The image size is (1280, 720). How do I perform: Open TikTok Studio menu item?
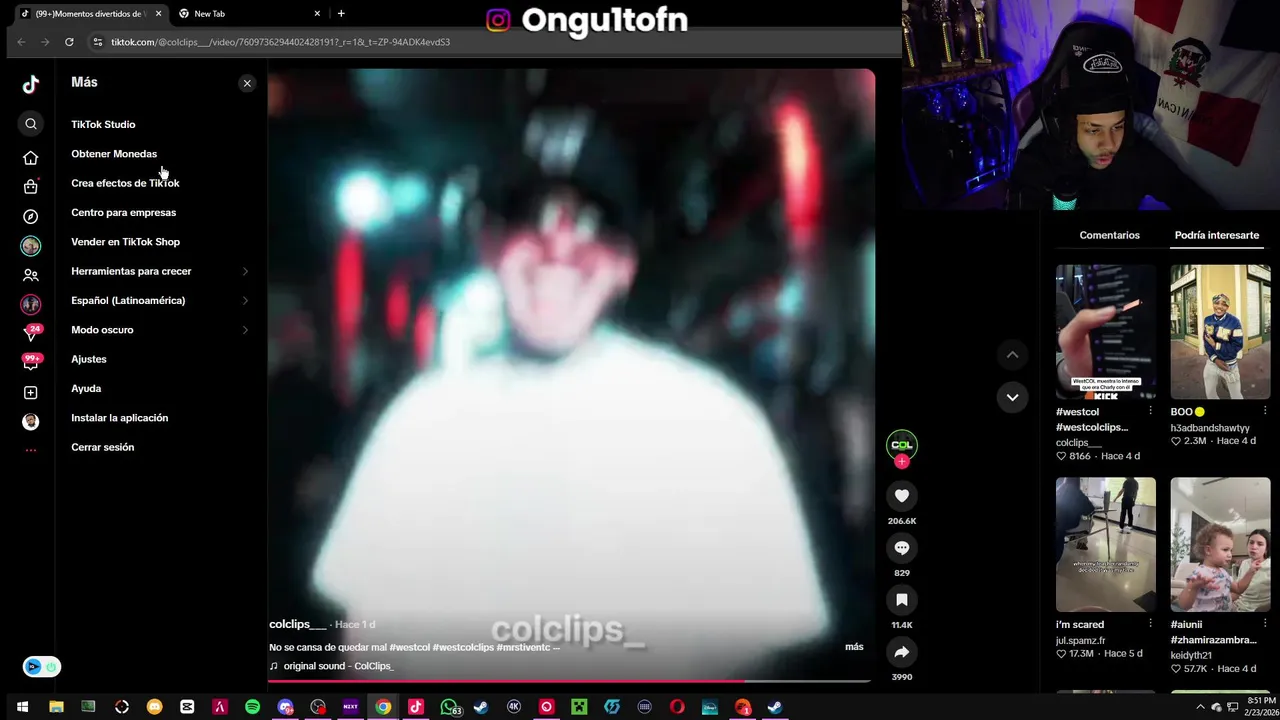click(103, 124)
